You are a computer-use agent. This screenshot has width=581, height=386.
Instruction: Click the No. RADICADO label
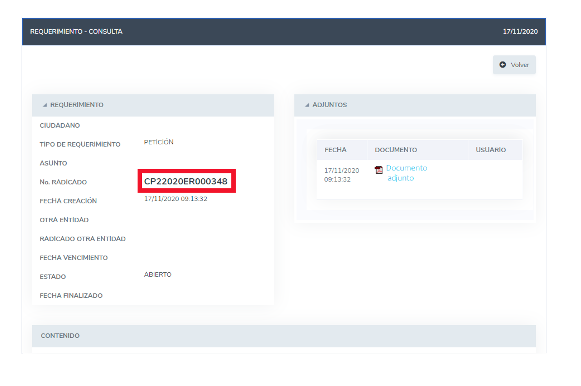tap(63, 182)
